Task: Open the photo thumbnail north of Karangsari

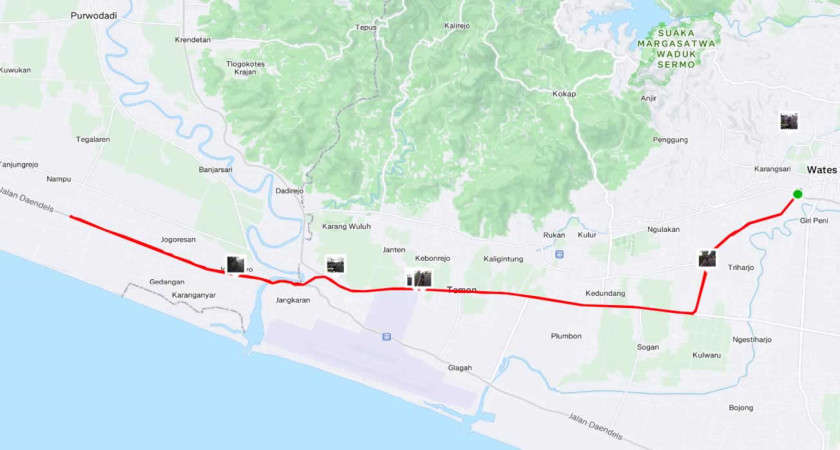Action: click(789, 122)
